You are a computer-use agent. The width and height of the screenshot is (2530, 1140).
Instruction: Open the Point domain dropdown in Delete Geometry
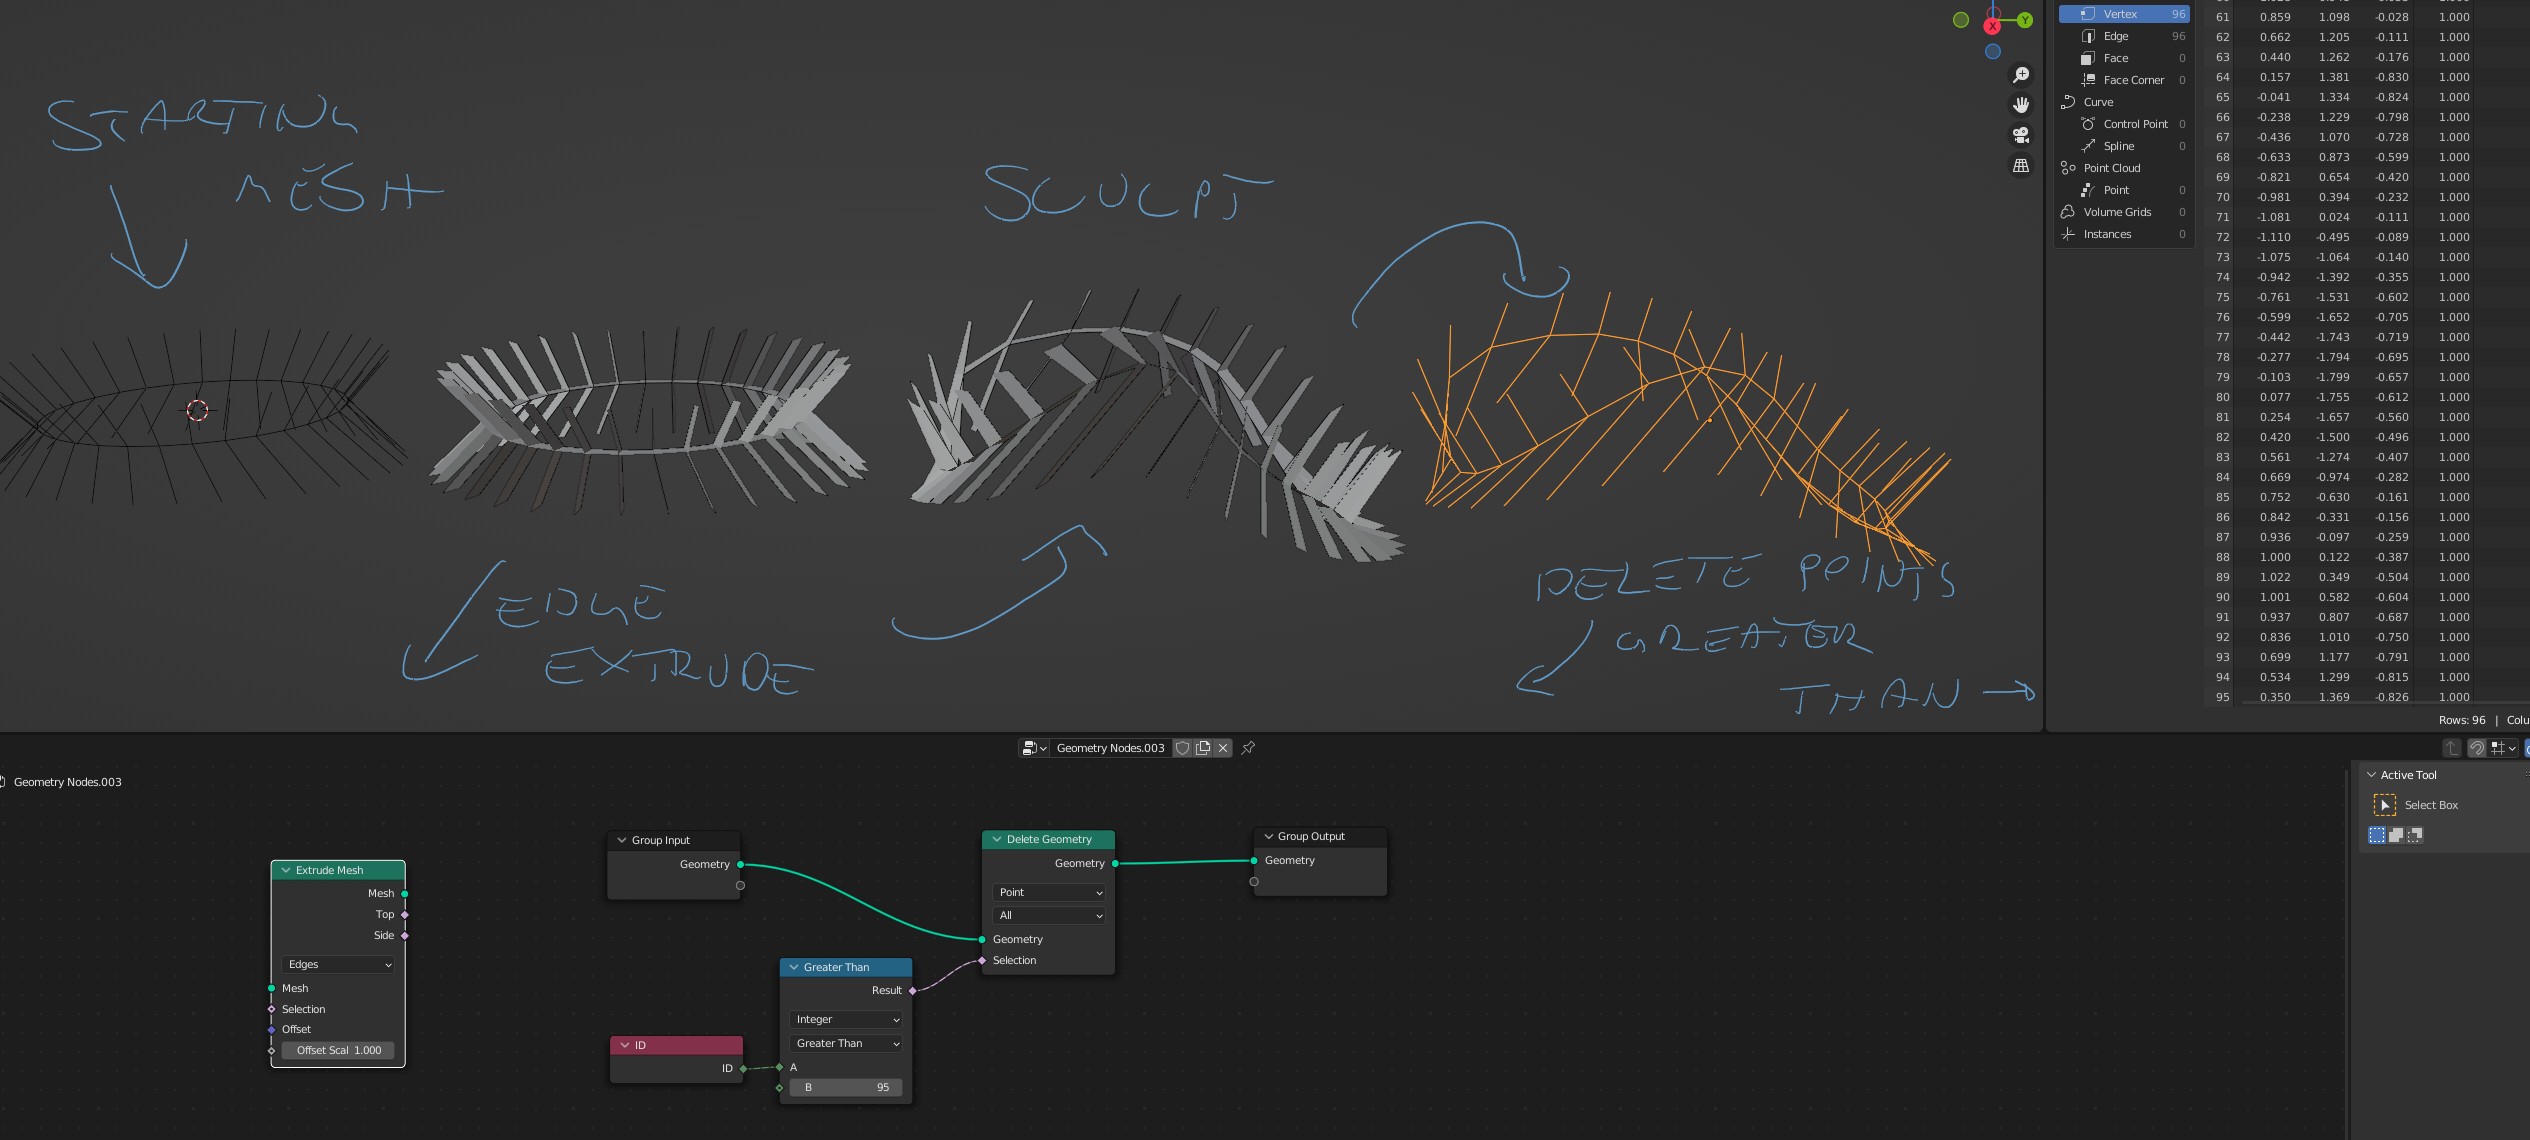1049,892
